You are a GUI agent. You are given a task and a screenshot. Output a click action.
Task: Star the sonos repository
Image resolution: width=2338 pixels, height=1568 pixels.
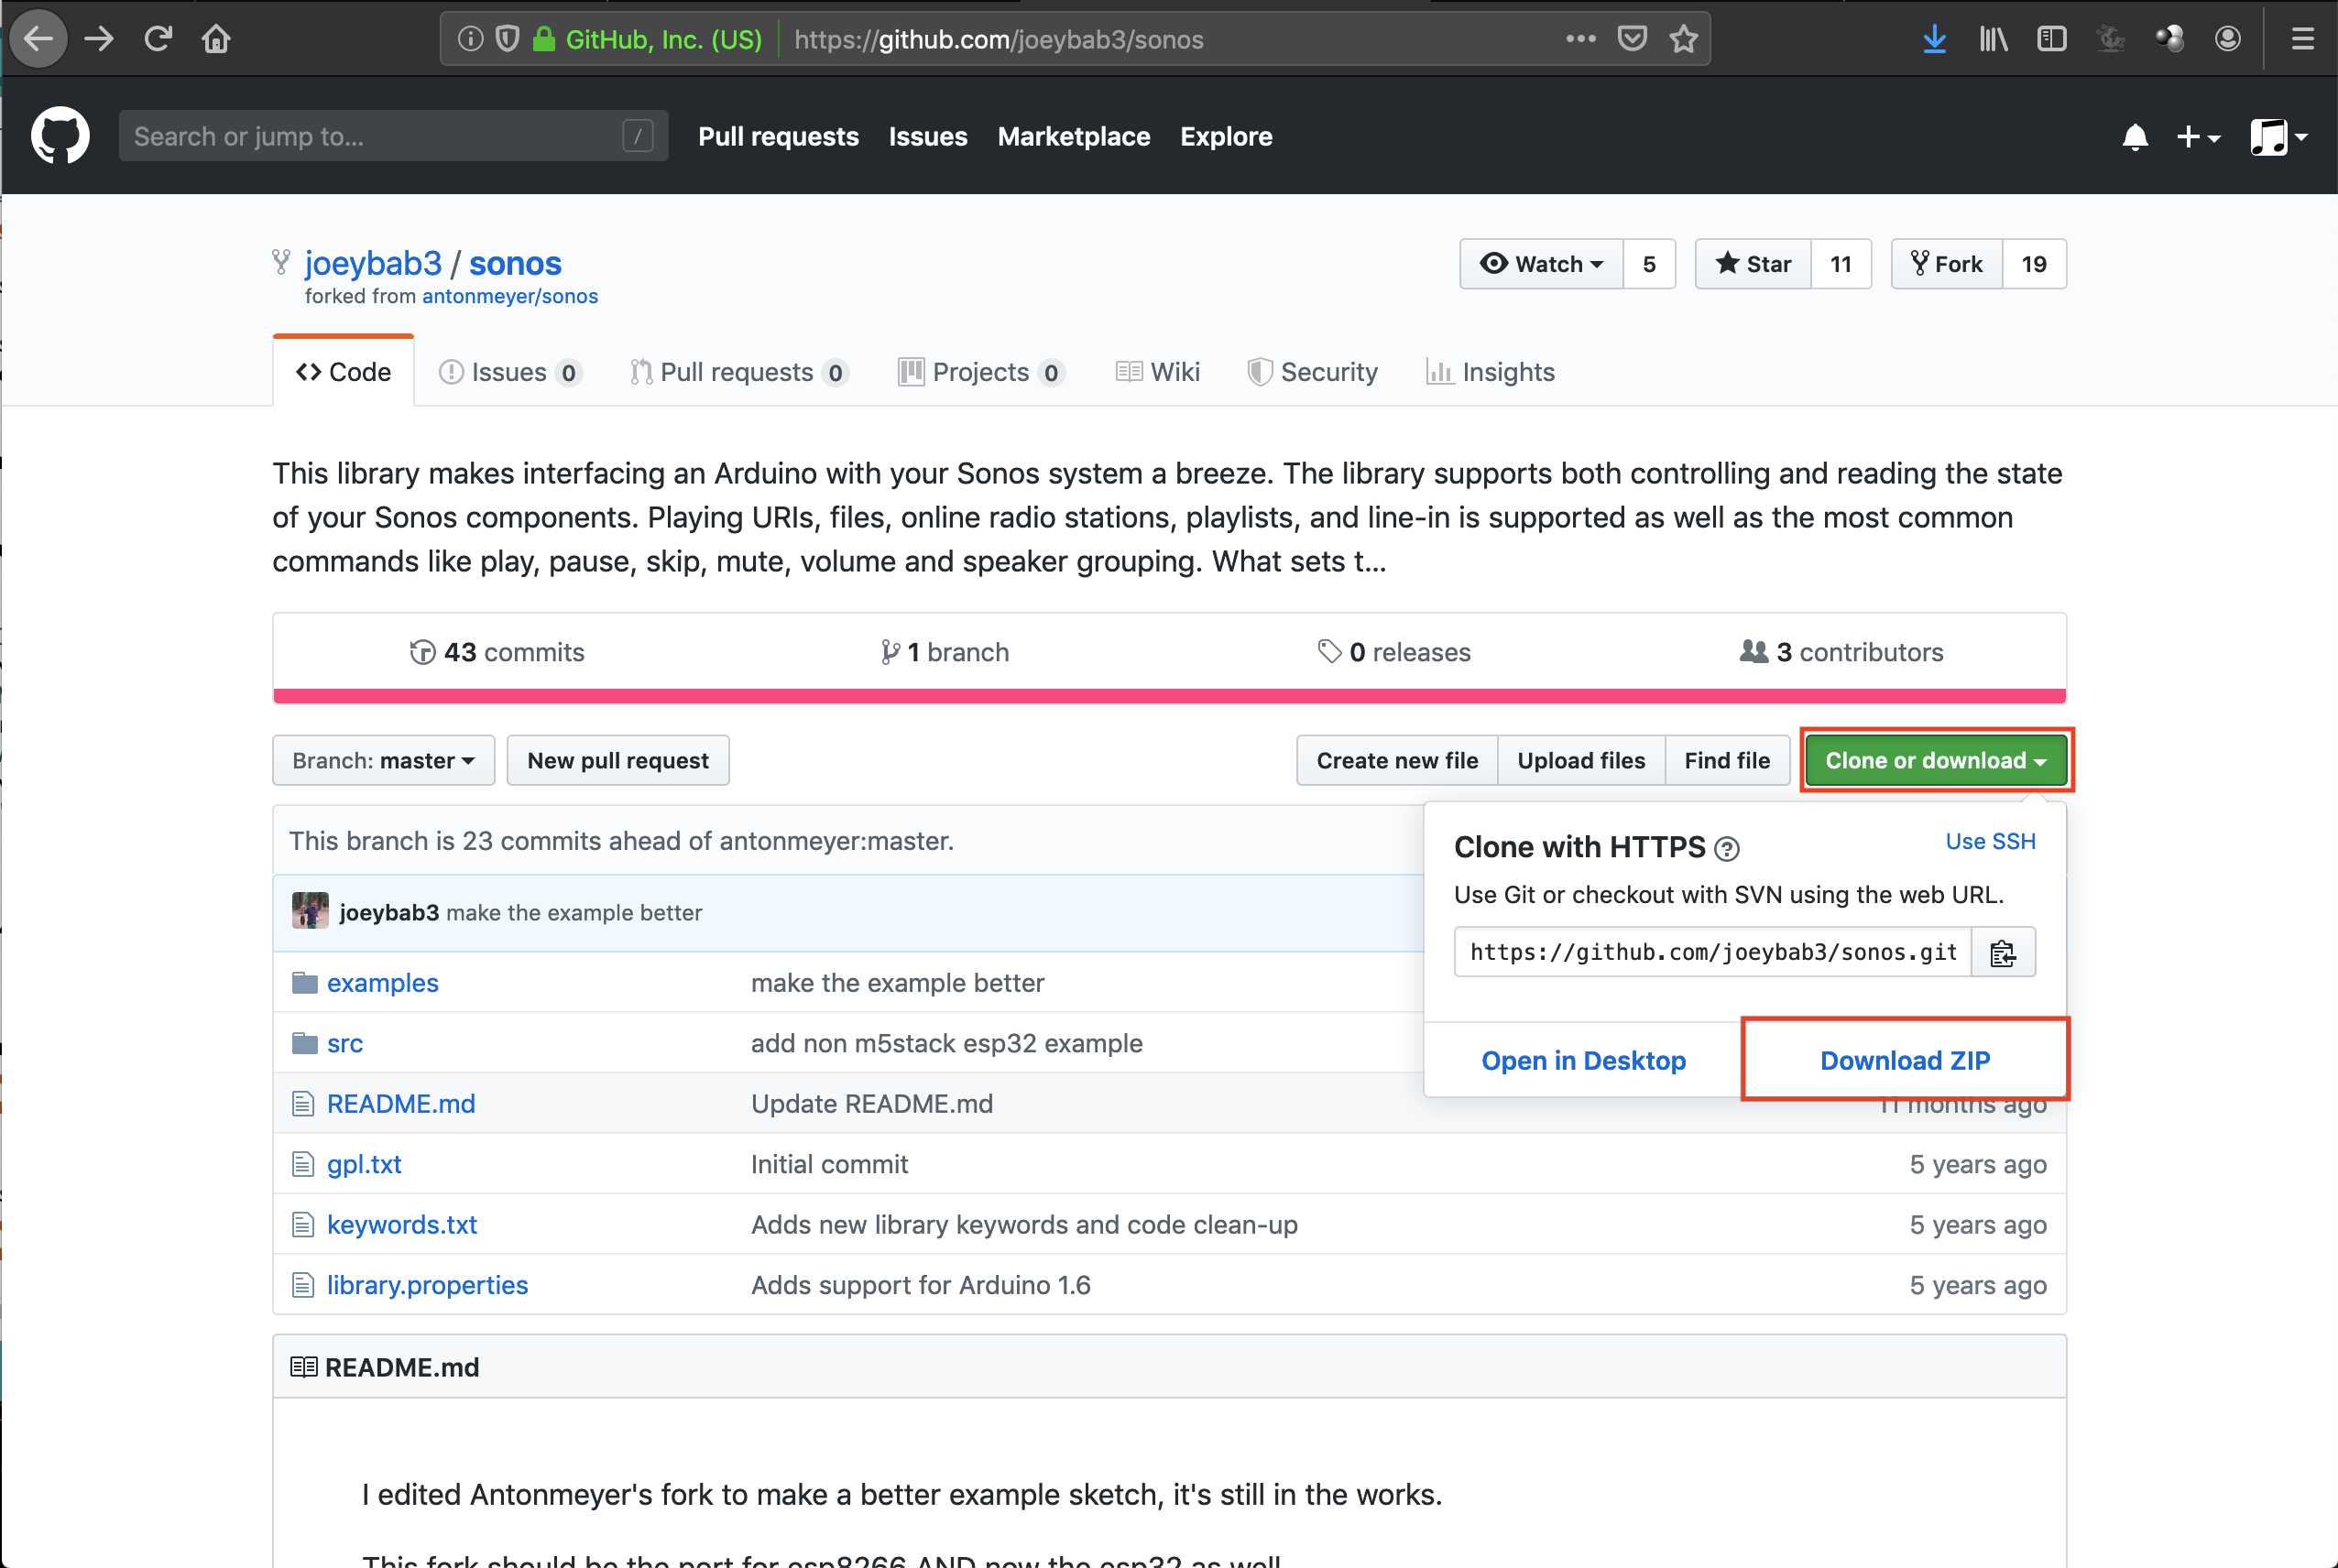1752,264
